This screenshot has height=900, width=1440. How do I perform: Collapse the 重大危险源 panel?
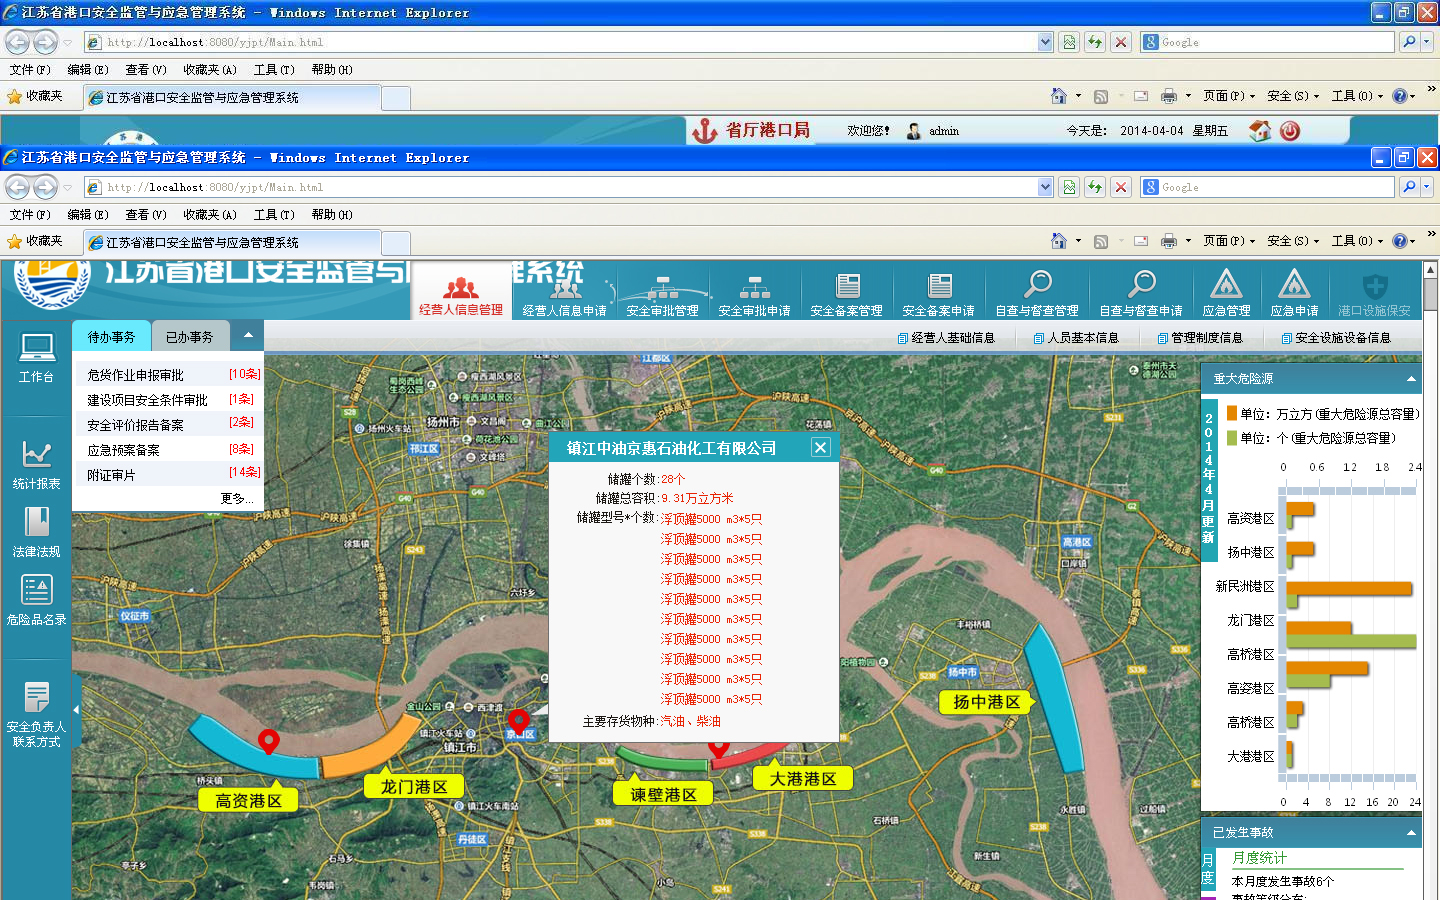[1411, 379]
